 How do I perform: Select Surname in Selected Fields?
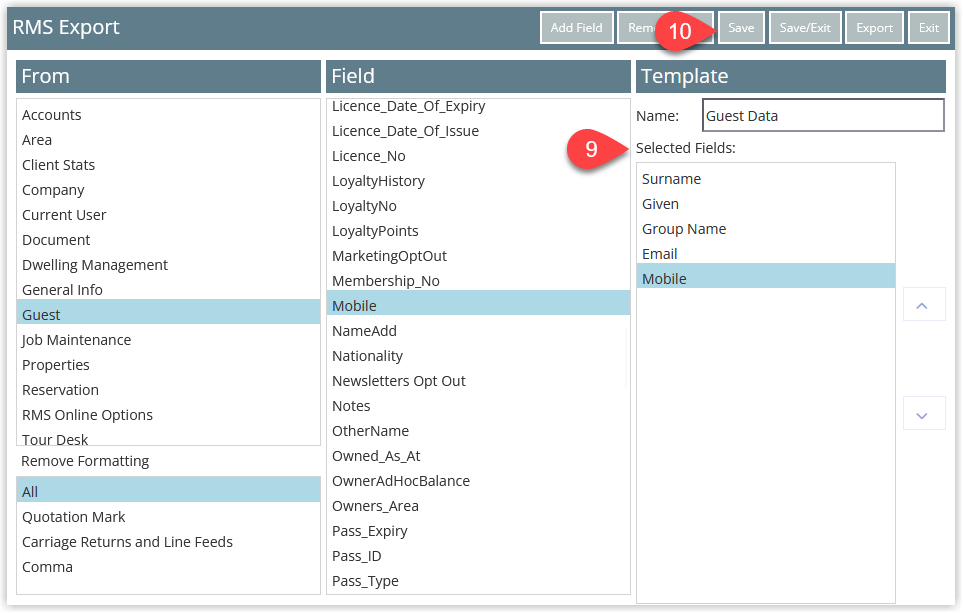click(x=766, y=179)
